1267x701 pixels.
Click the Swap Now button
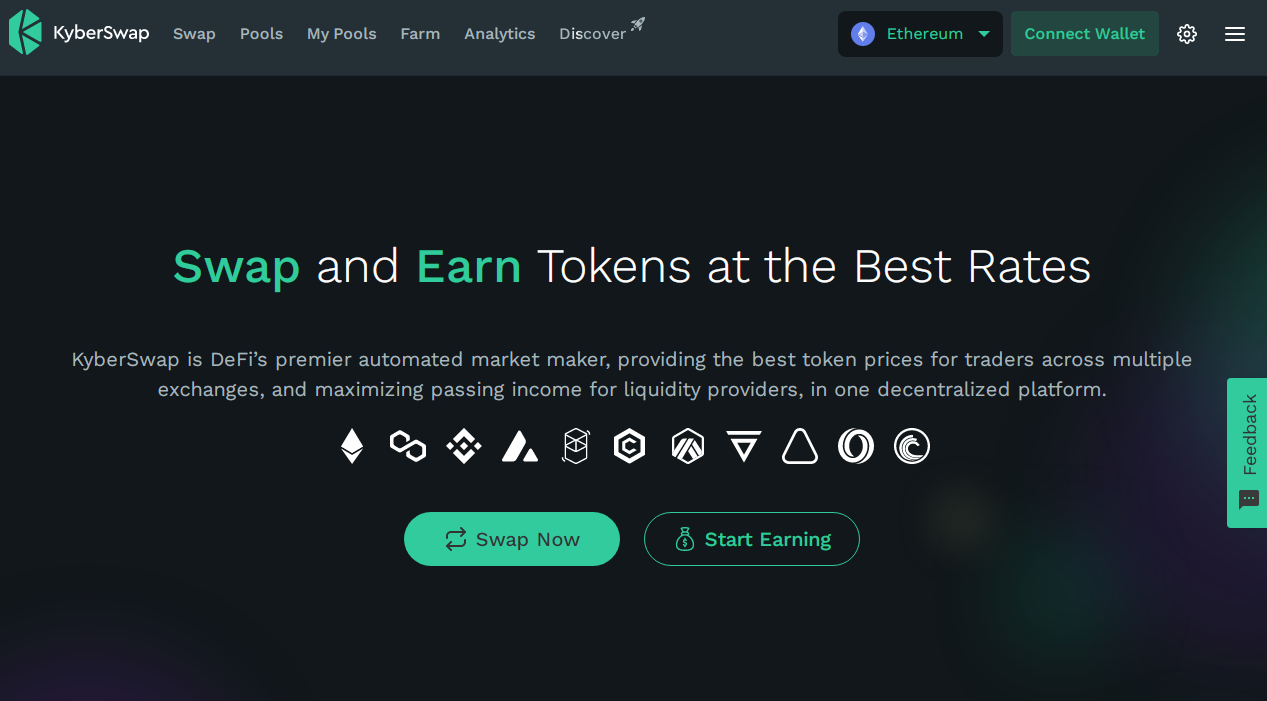click(x=512, y=539)
